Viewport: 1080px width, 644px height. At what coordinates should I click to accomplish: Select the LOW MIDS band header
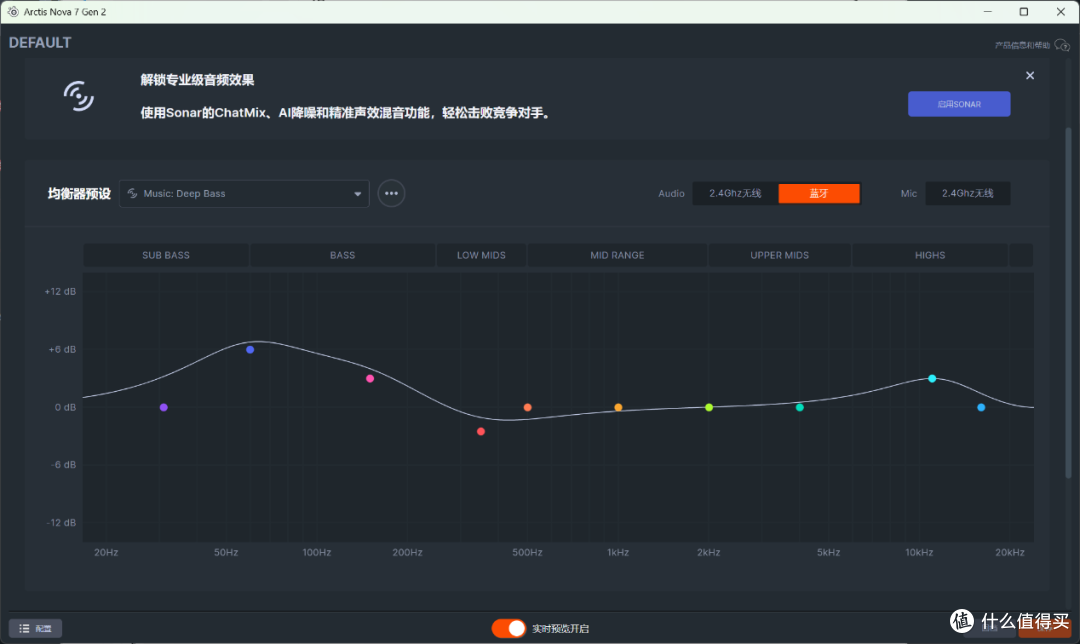point(481,255)
